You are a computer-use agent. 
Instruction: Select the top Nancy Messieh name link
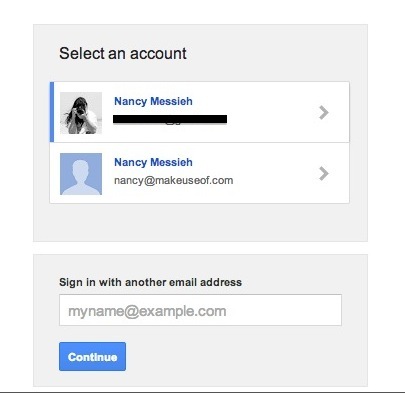pyautogui.click(x=153, y=101)
